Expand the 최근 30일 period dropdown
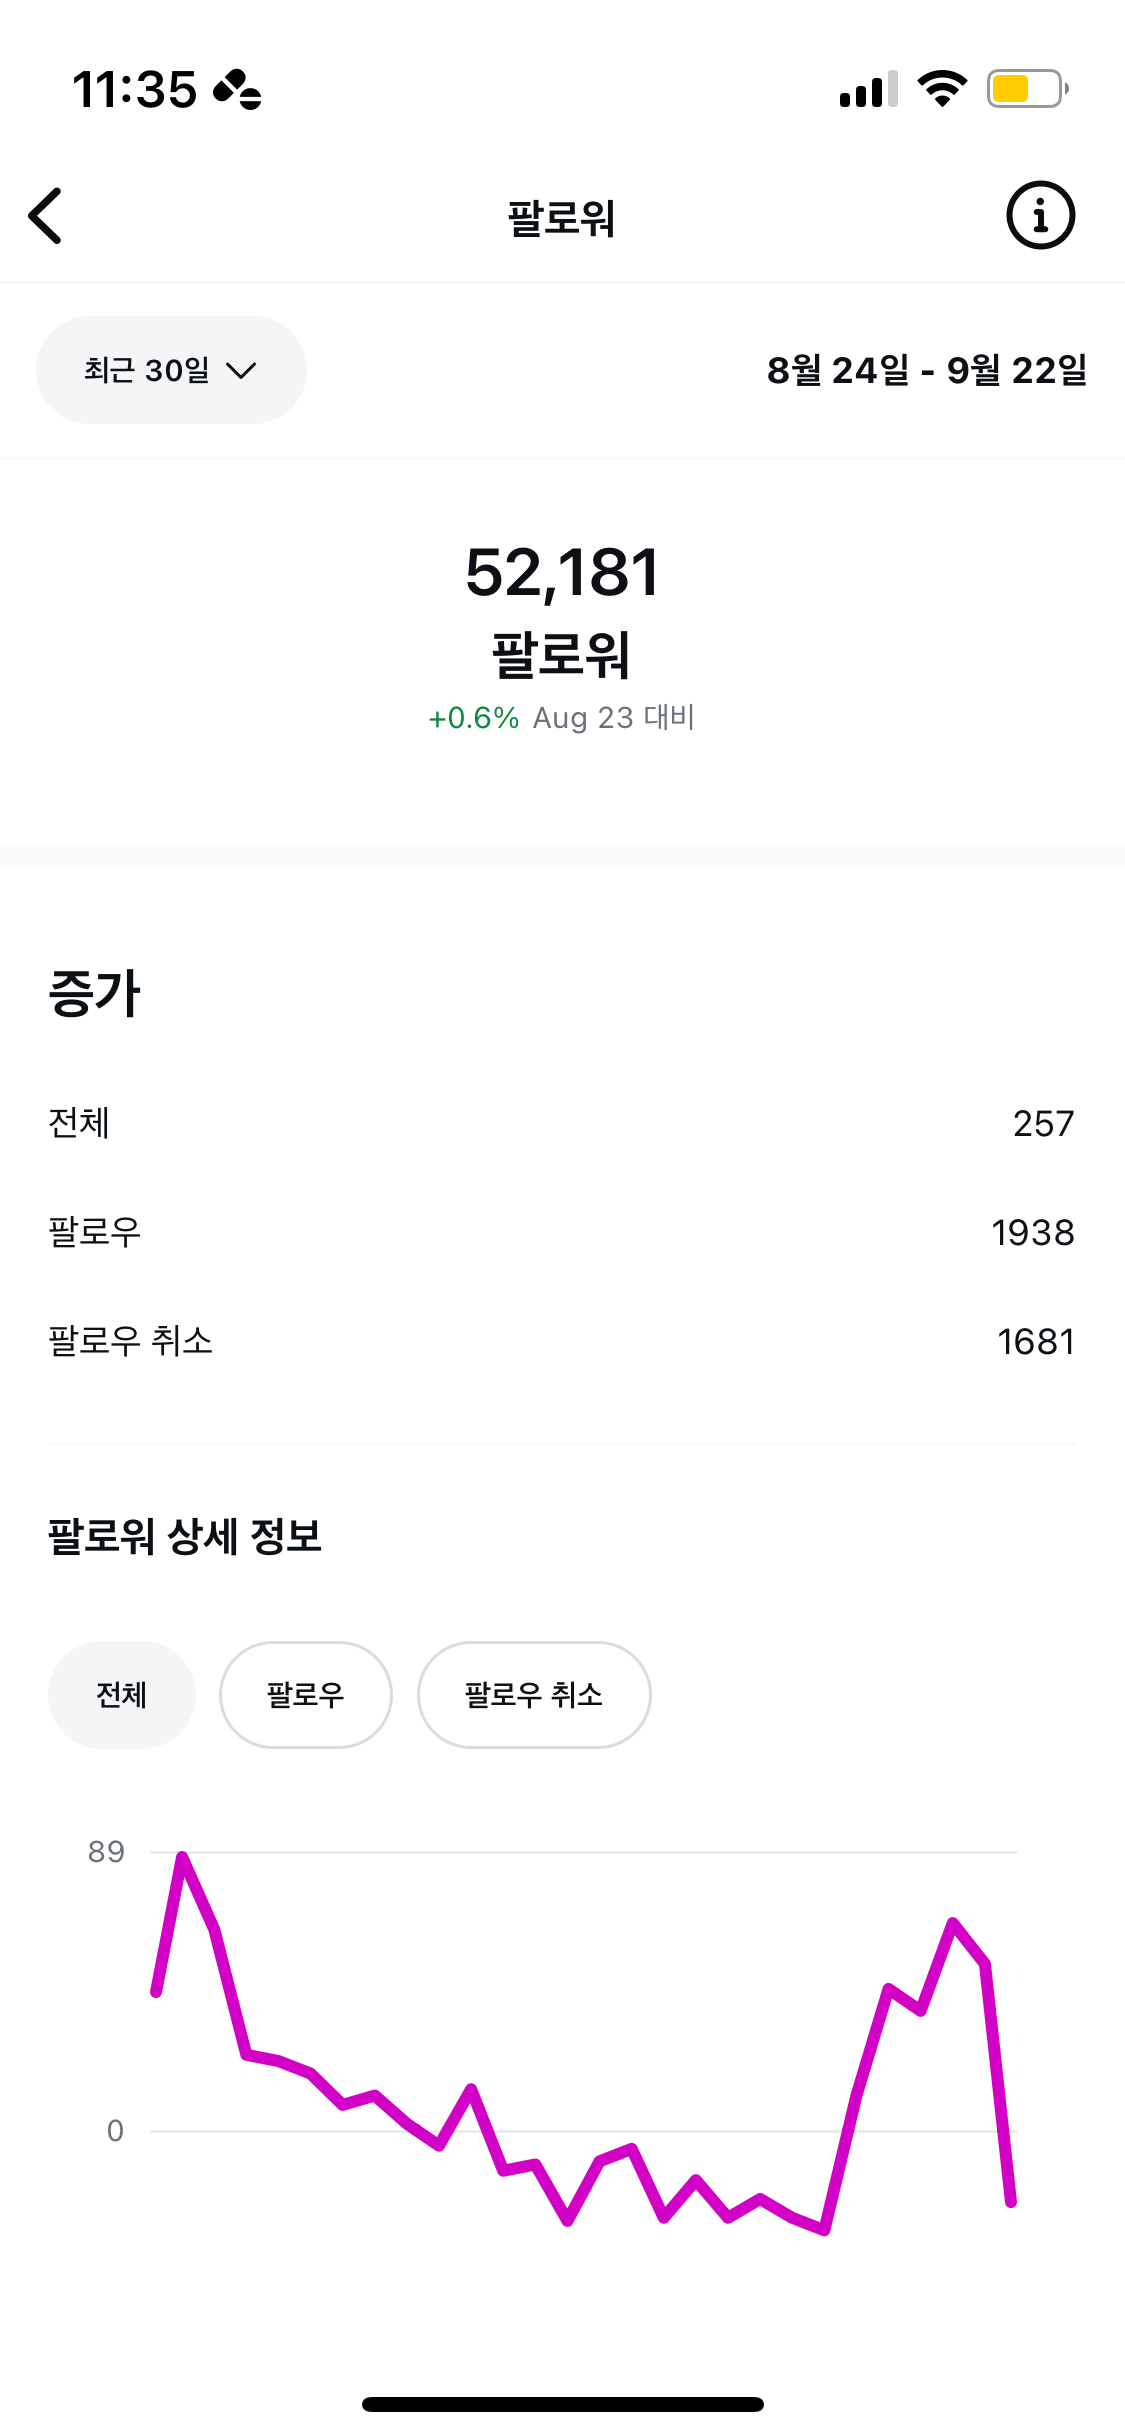Image resolution: width=1125 pixels, height=2436 pixels. point(171,370)
